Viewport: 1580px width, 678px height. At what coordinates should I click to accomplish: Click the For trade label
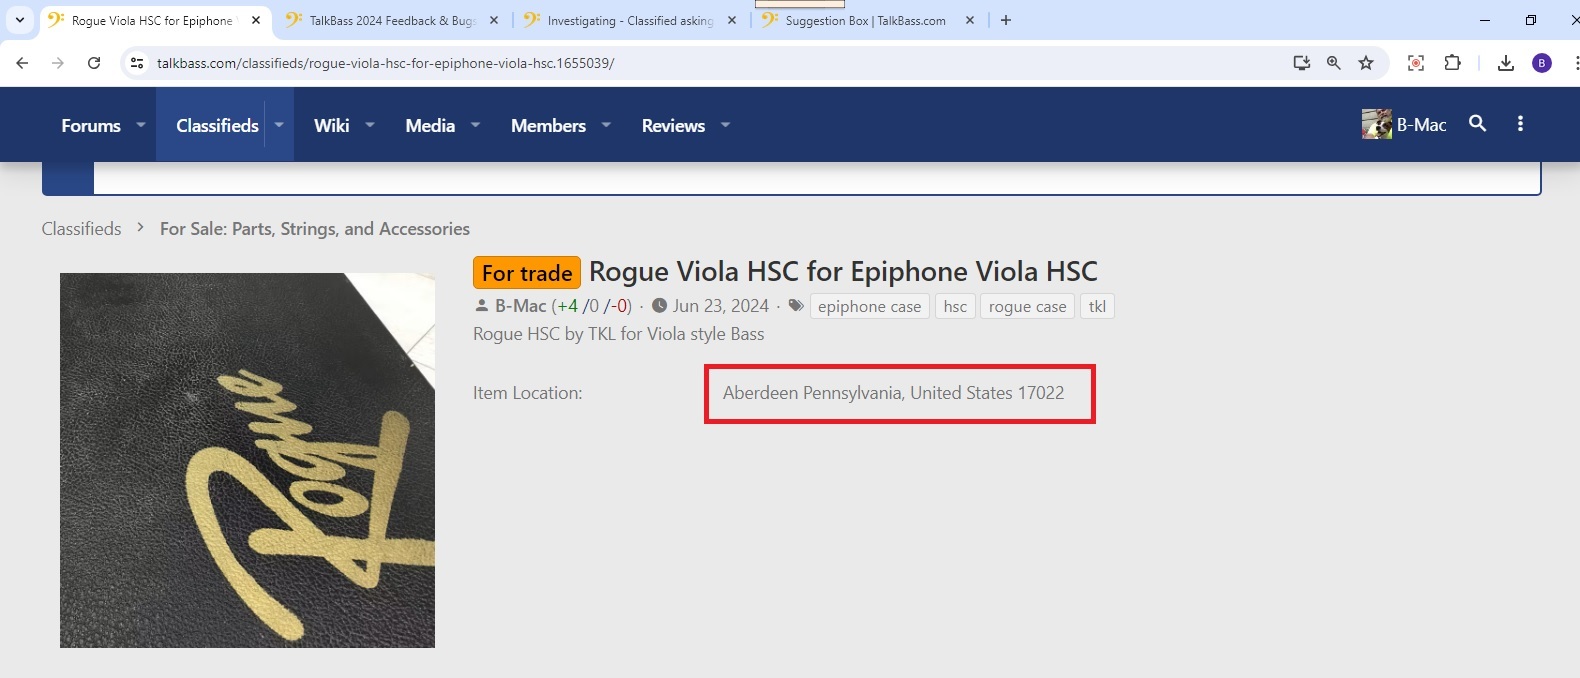point(527,273)
